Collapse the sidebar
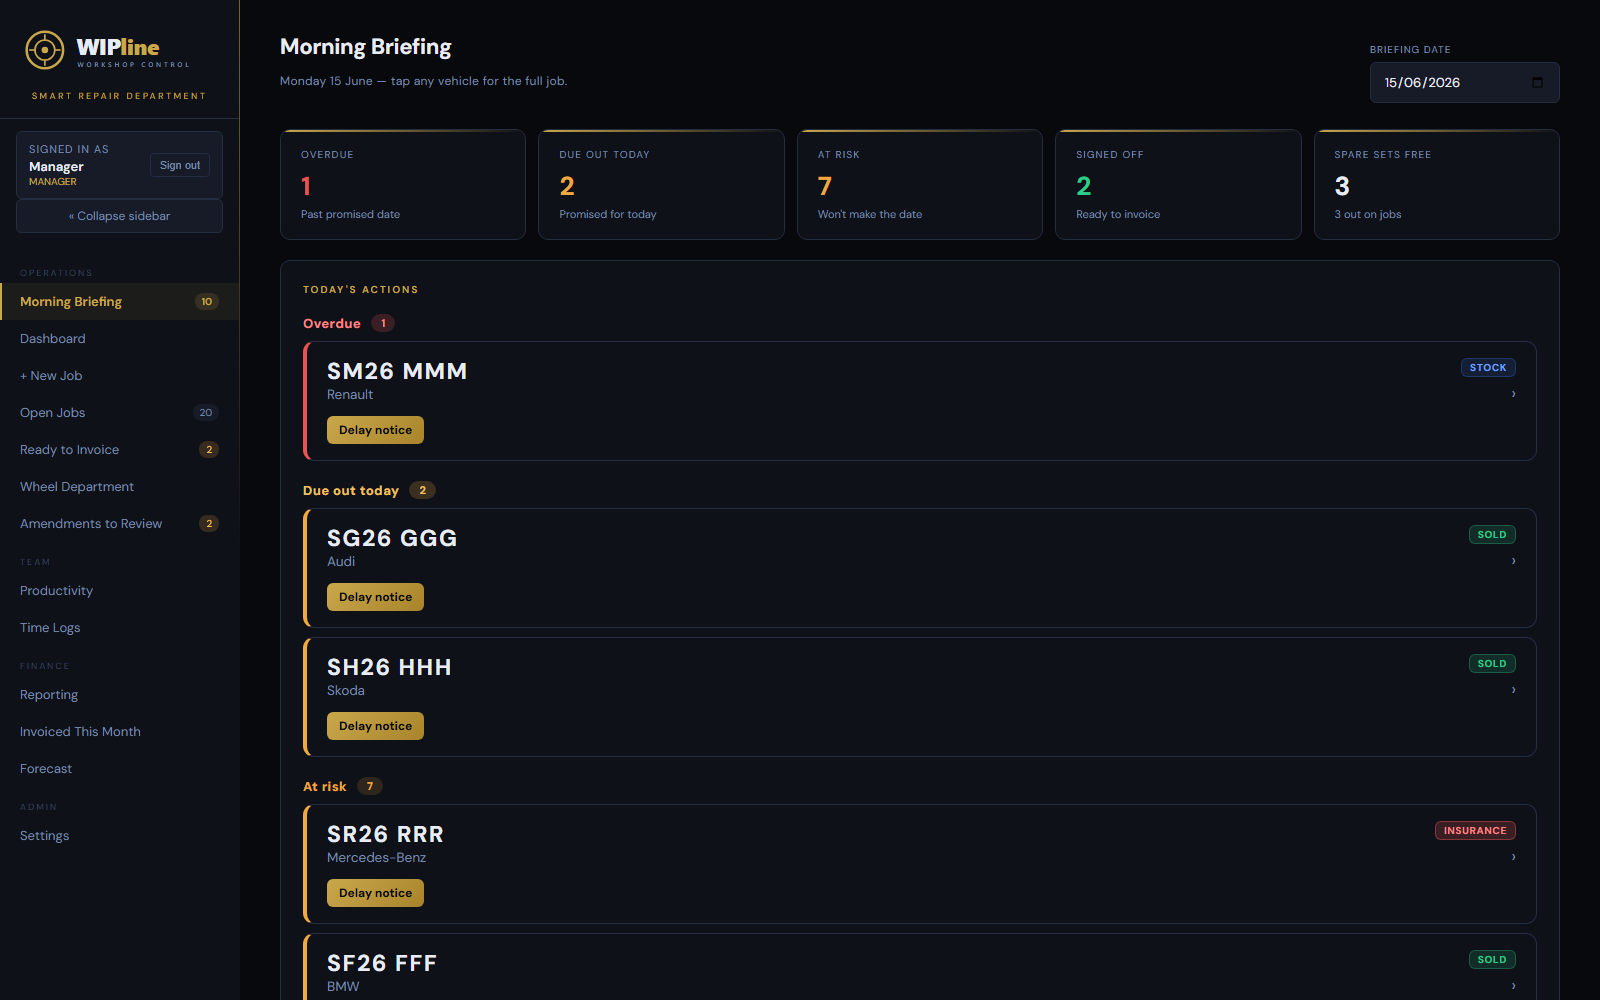Viewport: 1600px width, 1000px height. [x=119, y=216]
